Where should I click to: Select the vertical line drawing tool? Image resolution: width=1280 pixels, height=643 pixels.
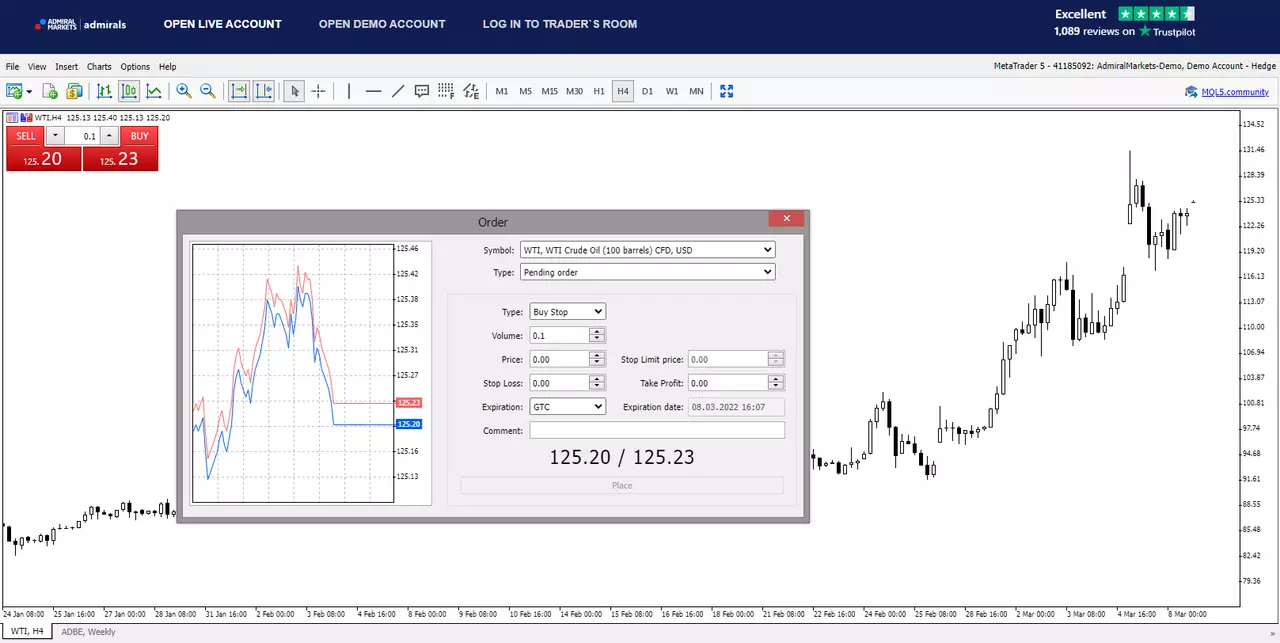click(x=349, y=91)
